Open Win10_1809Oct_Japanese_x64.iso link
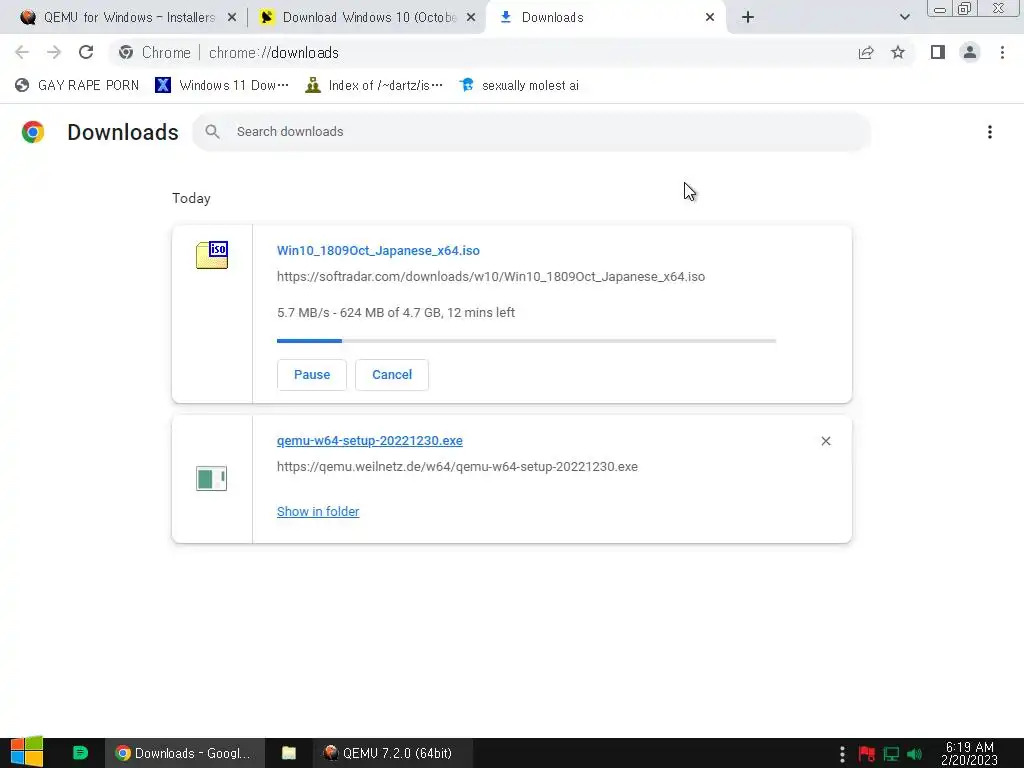 (x=378, y=250)
